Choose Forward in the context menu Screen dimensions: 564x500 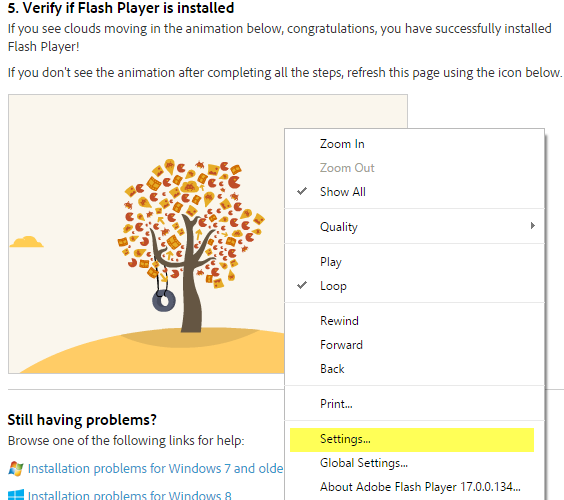(x=414, y=345)
